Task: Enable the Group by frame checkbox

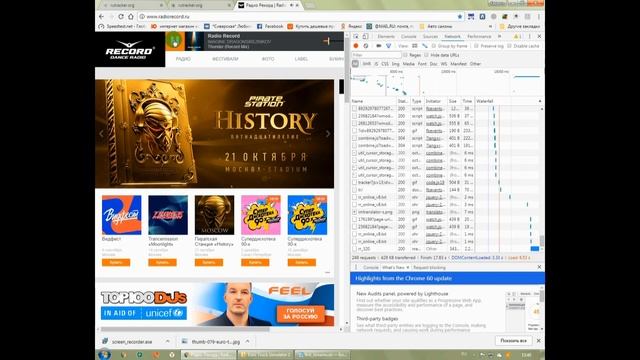Action: coord(434,46)
